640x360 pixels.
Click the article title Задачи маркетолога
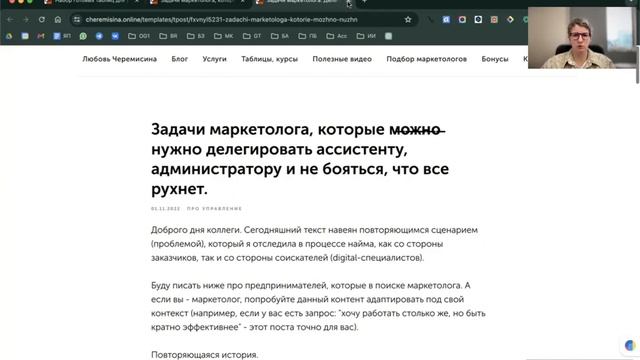300,159
